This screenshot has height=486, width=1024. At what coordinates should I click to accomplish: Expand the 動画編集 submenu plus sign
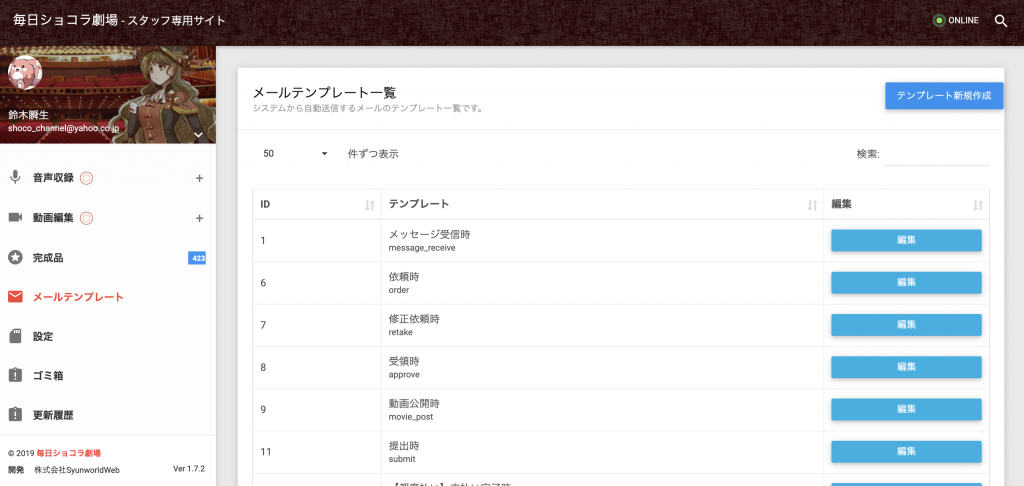tap(199, 218)
